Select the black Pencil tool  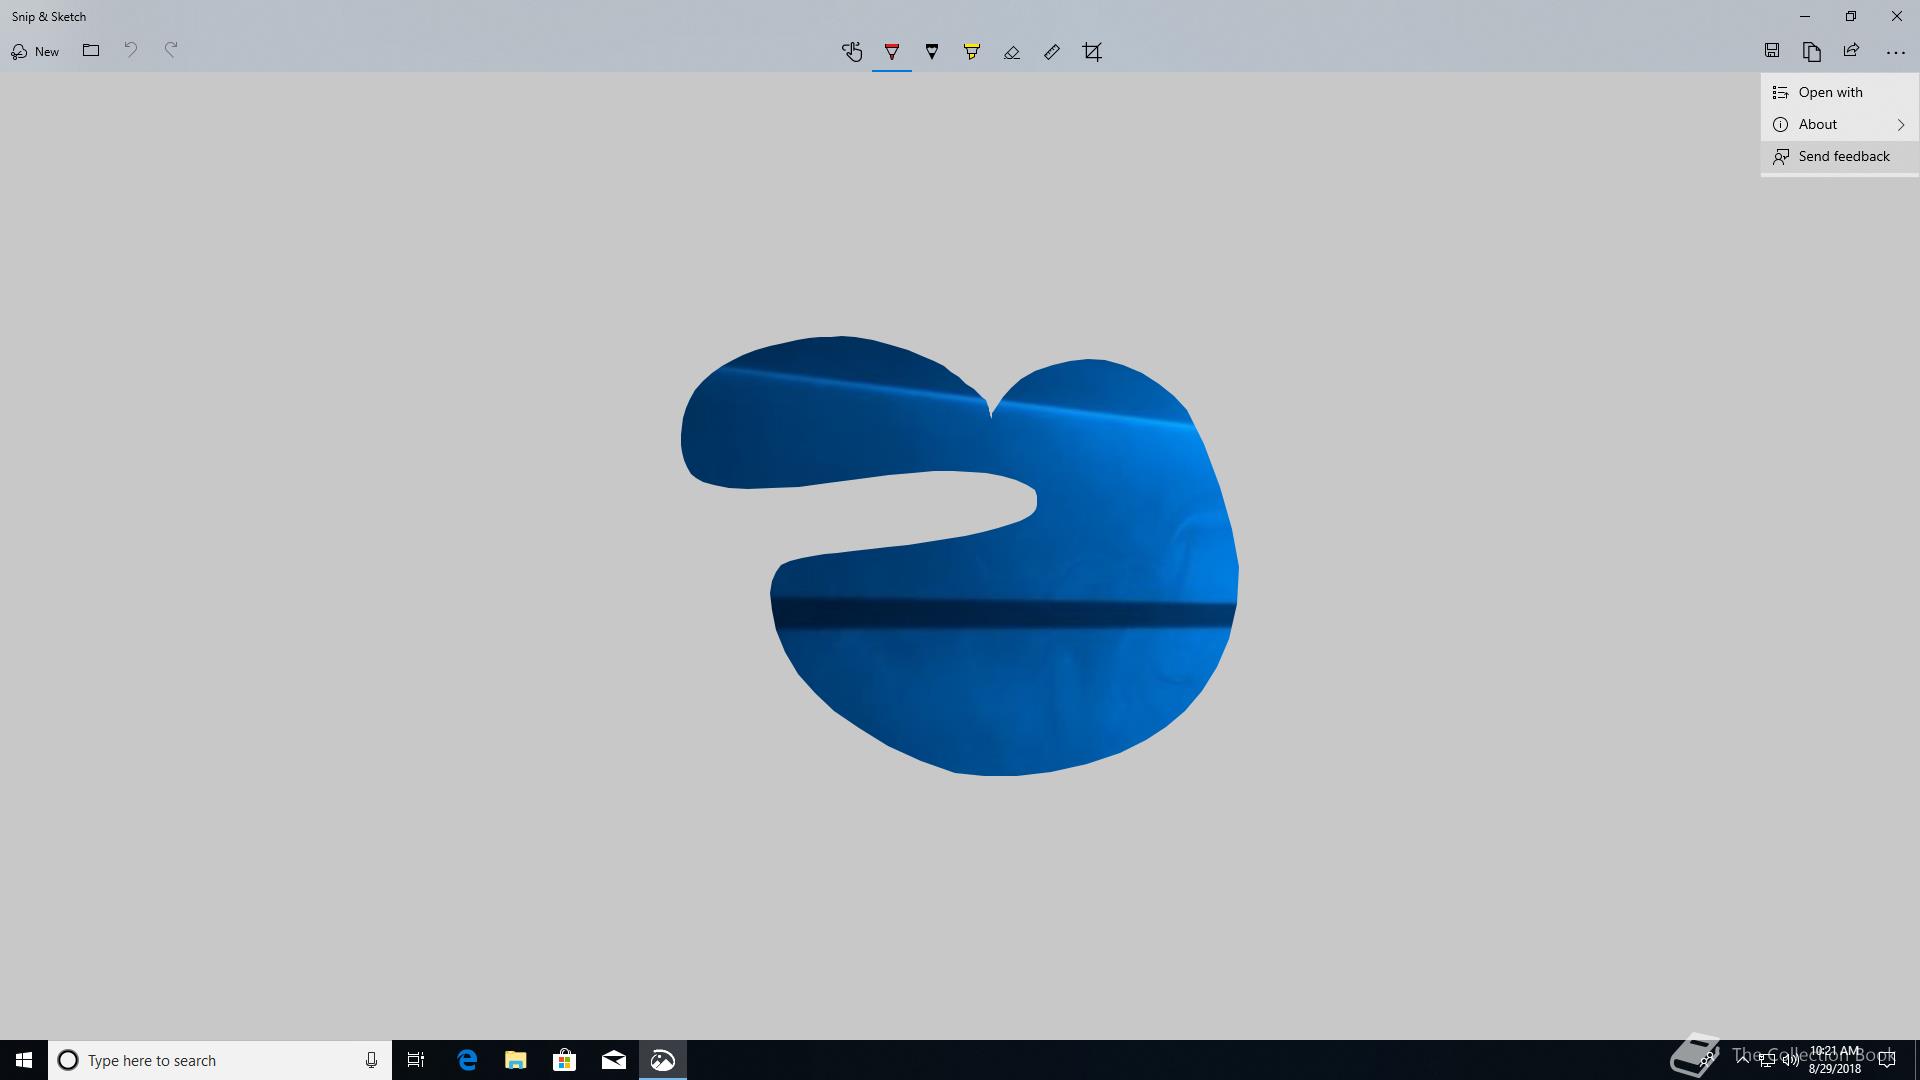932,52
